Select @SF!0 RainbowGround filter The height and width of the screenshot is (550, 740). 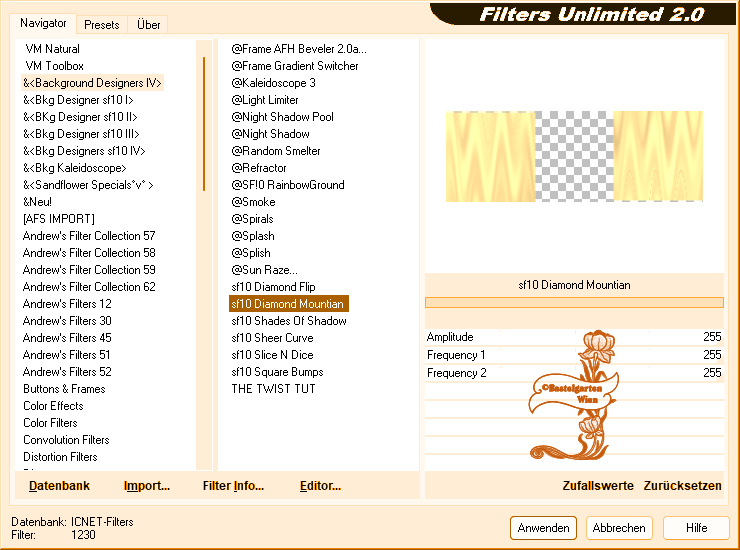(288, 185)
